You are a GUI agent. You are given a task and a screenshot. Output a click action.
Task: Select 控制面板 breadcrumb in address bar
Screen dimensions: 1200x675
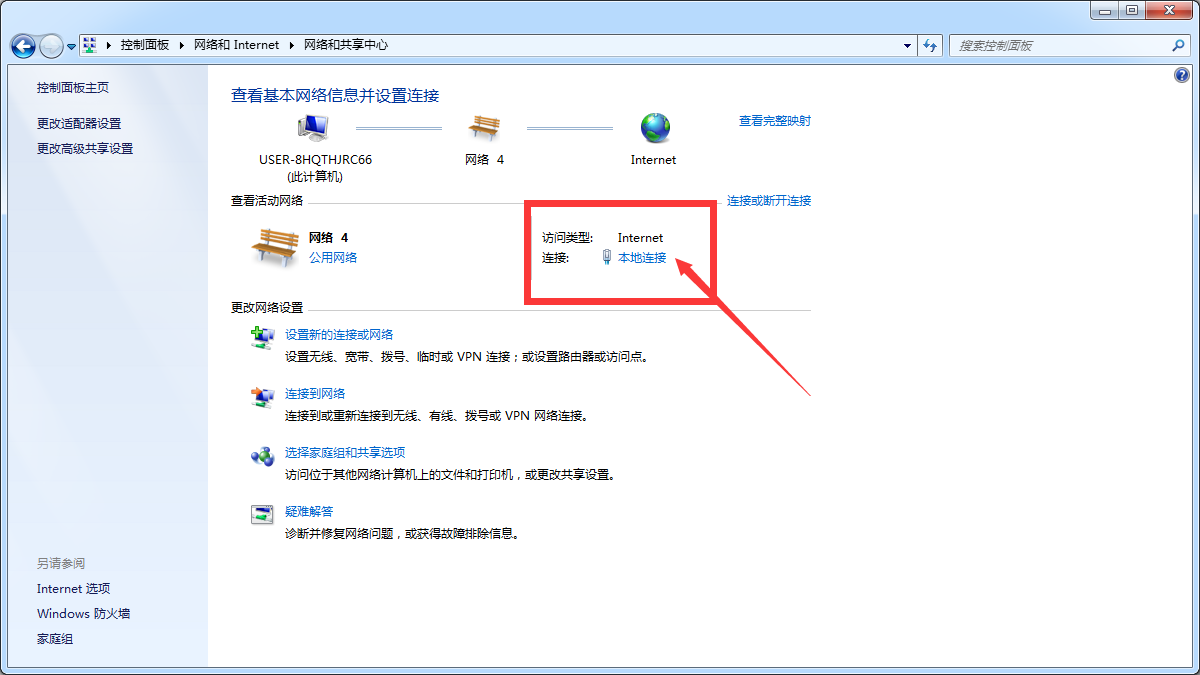point(145,45)
